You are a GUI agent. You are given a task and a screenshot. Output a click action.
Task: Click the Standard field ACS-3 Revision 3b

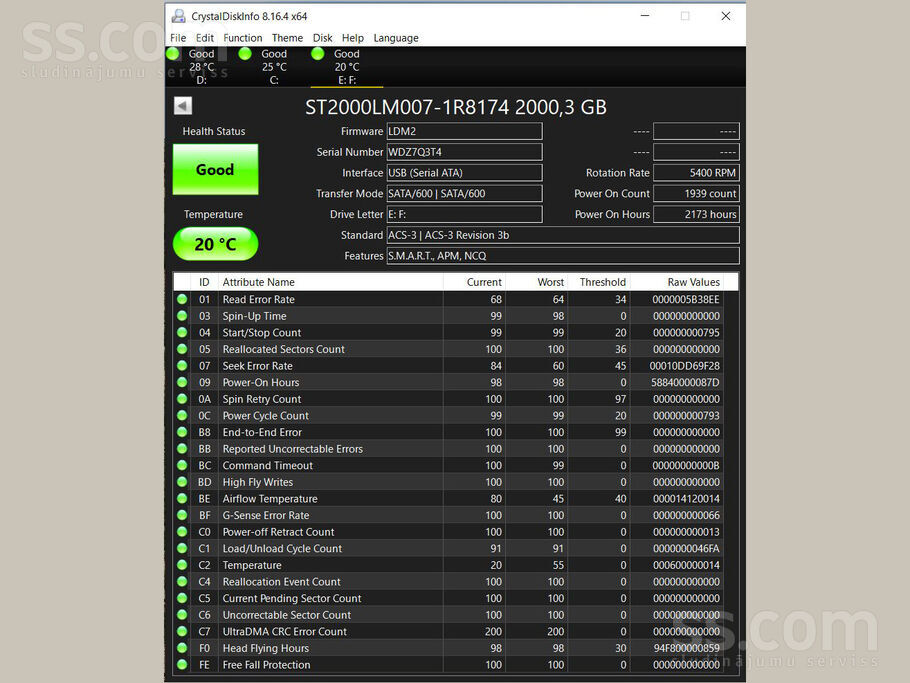point(563,235)
